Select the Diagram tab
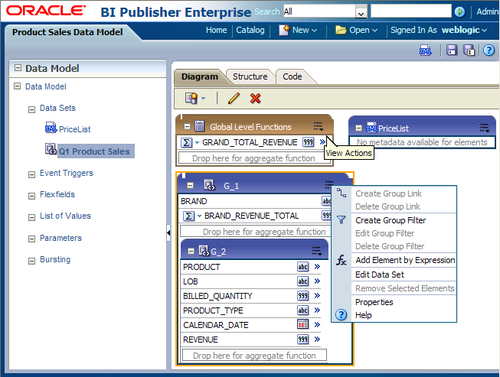Image resolution: width=500 pixels, height=377 pixels. (x=200, y=77)
